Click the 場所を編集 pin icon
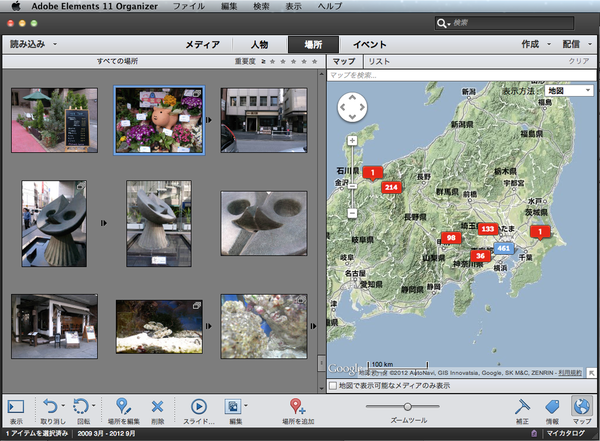 coord(123,406)
